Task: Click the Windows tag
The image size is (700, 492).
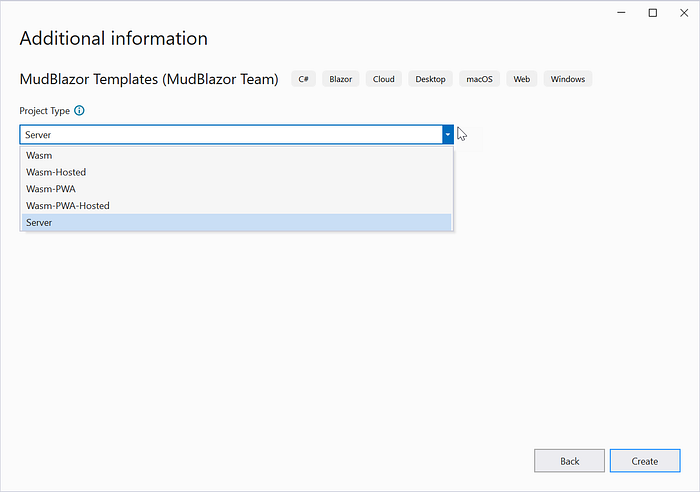Action: [568, 79]
